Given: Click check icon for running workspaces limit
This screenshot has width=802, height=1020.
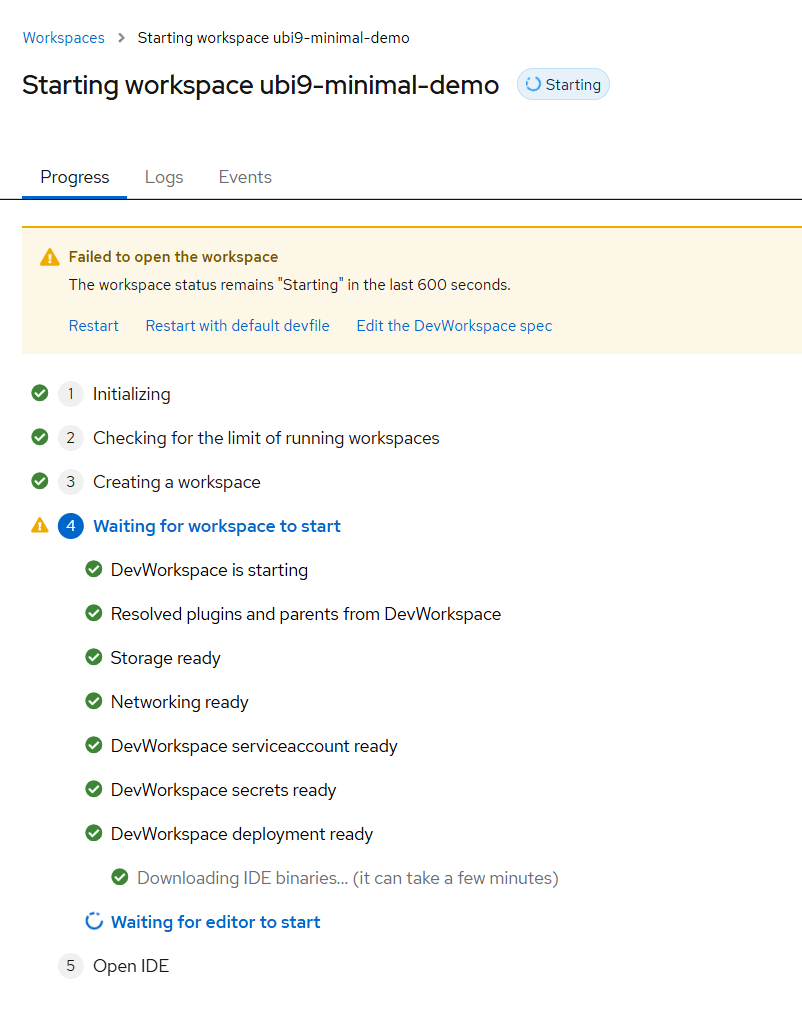Looking at the screenshot, I should coord(40,438).
